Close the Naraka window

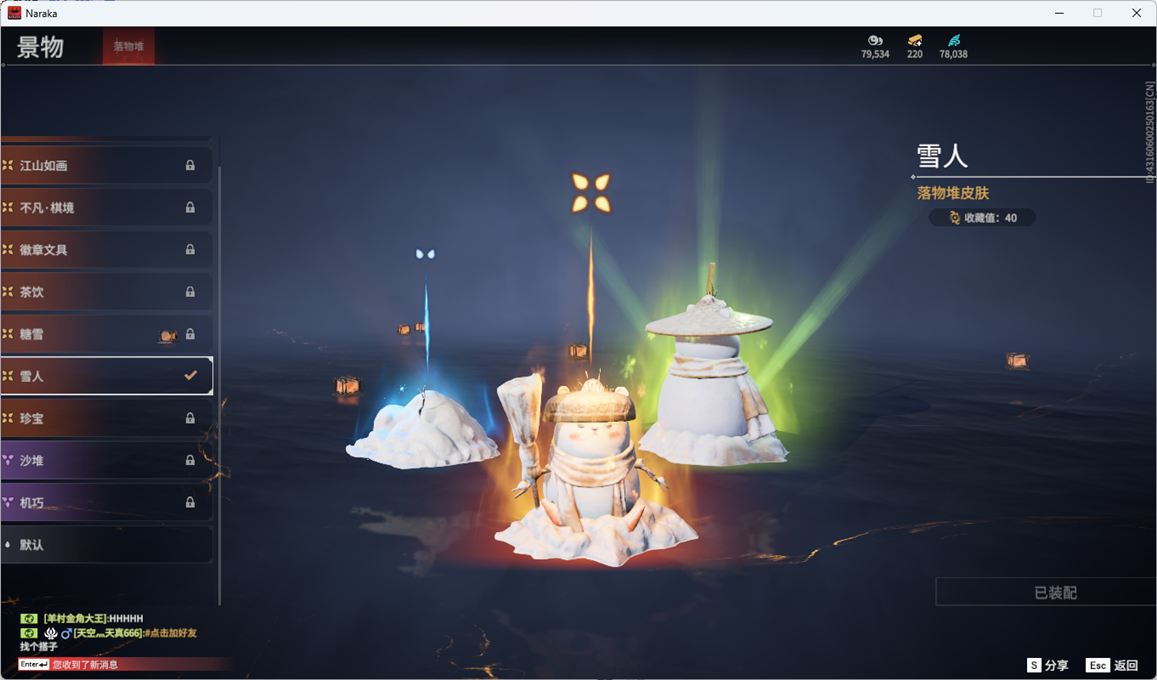1136,13
